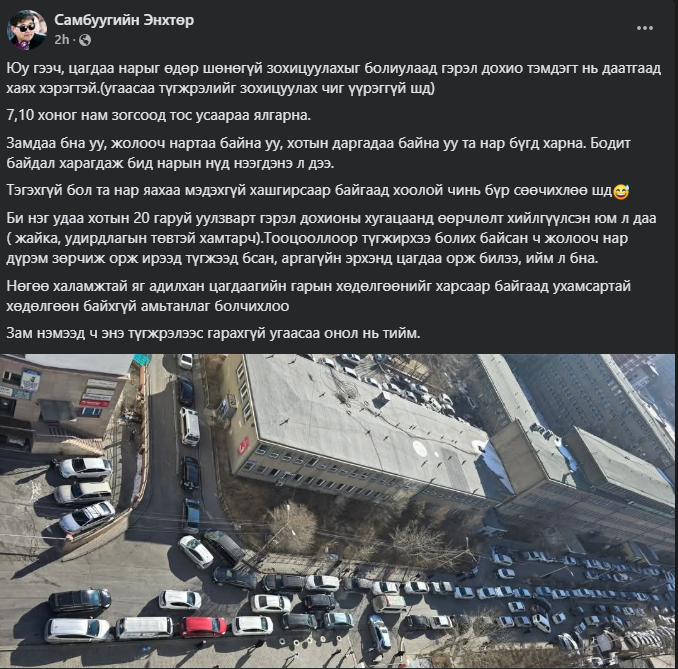Click the line '7,10 хоног нам зогсоод'
The image size is (678, 669).
[x=159, y=115]
